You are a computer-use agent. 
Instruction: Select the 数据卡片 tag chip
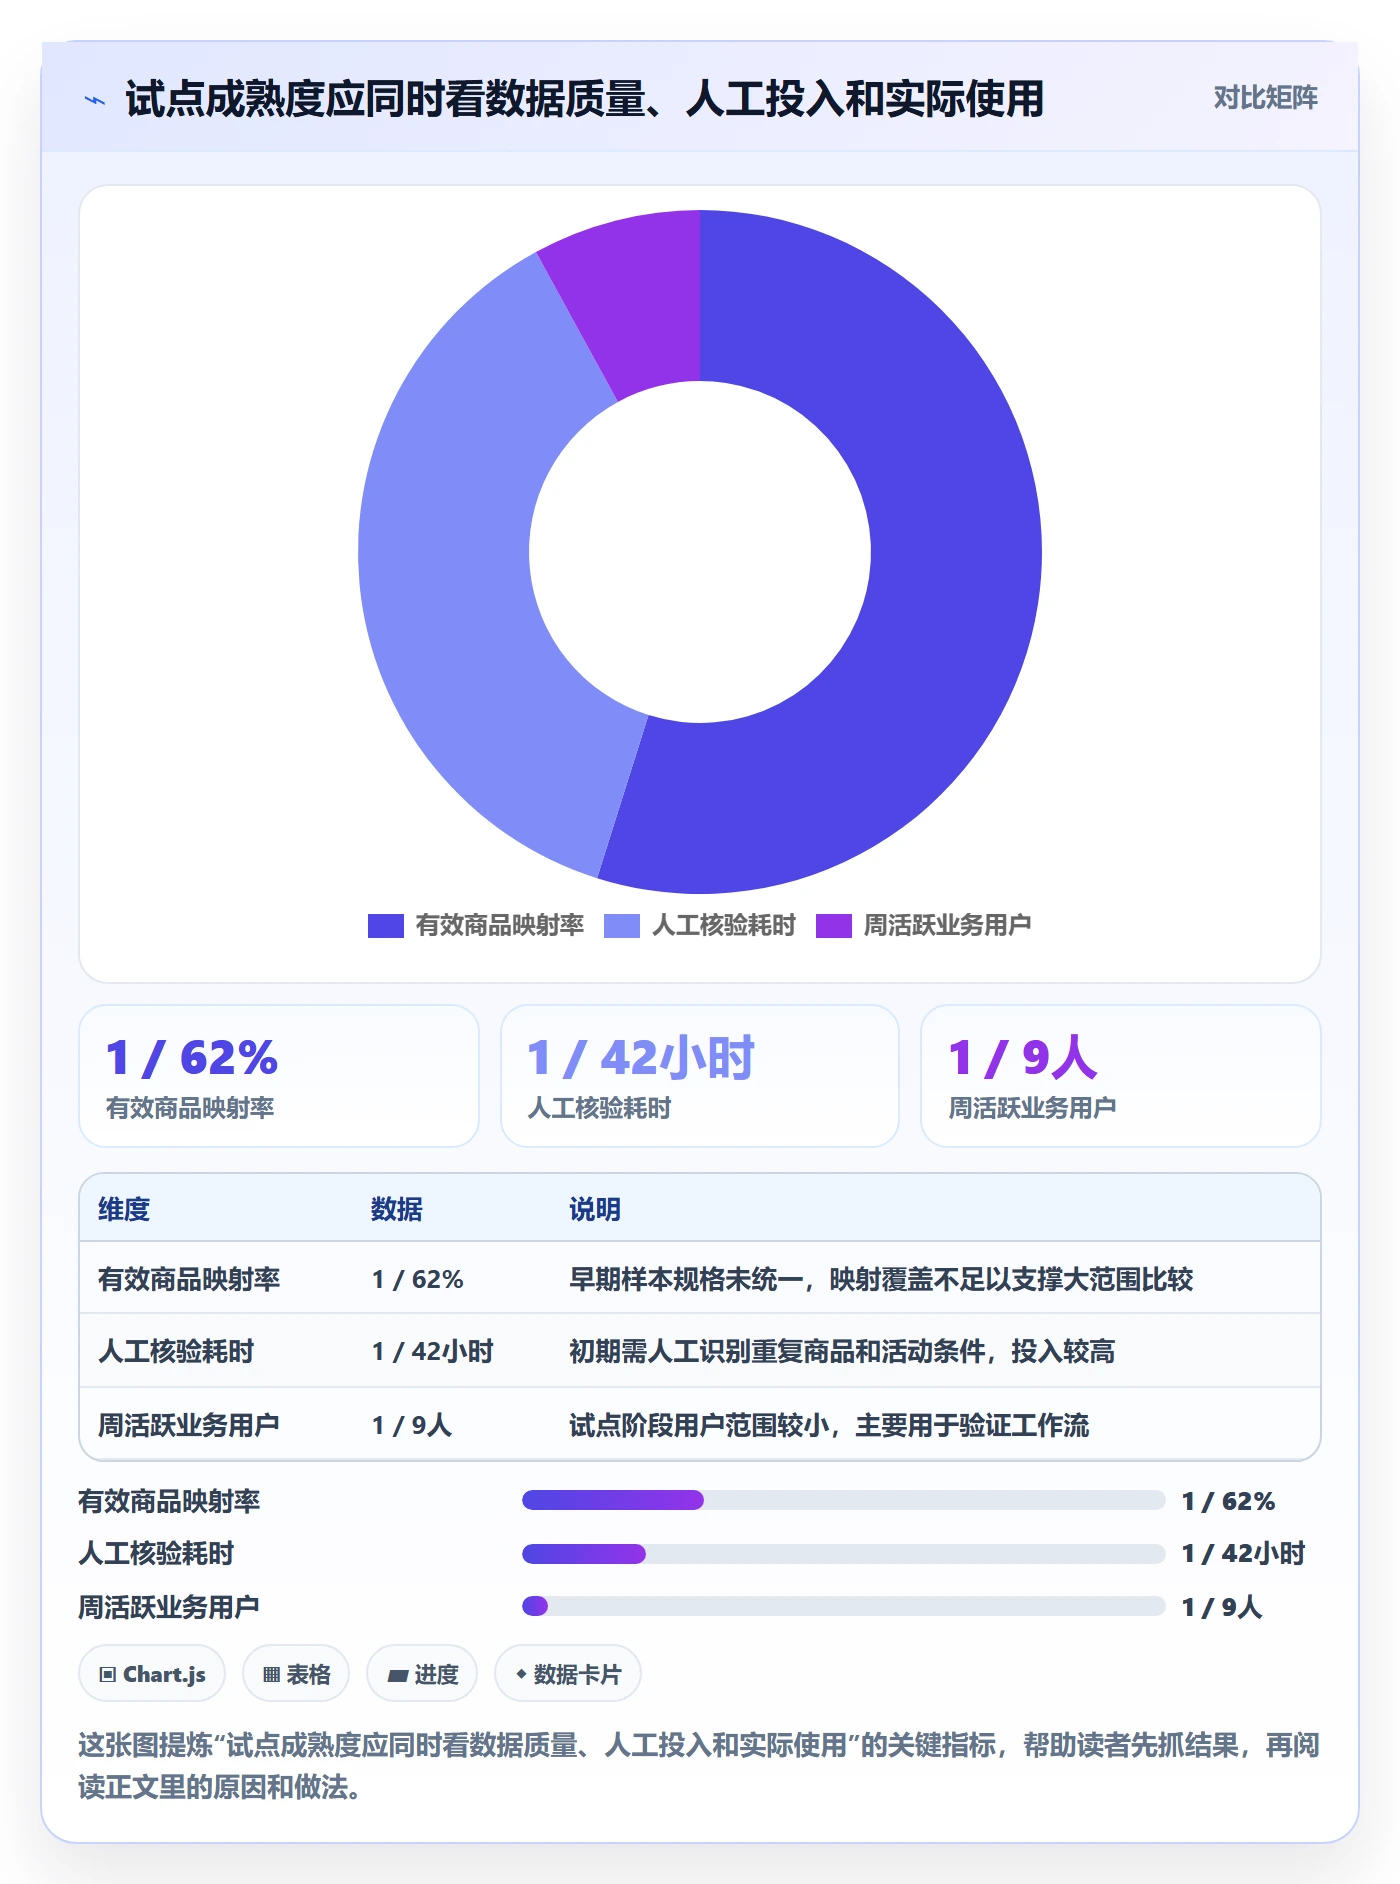[x=568, y=1673]
